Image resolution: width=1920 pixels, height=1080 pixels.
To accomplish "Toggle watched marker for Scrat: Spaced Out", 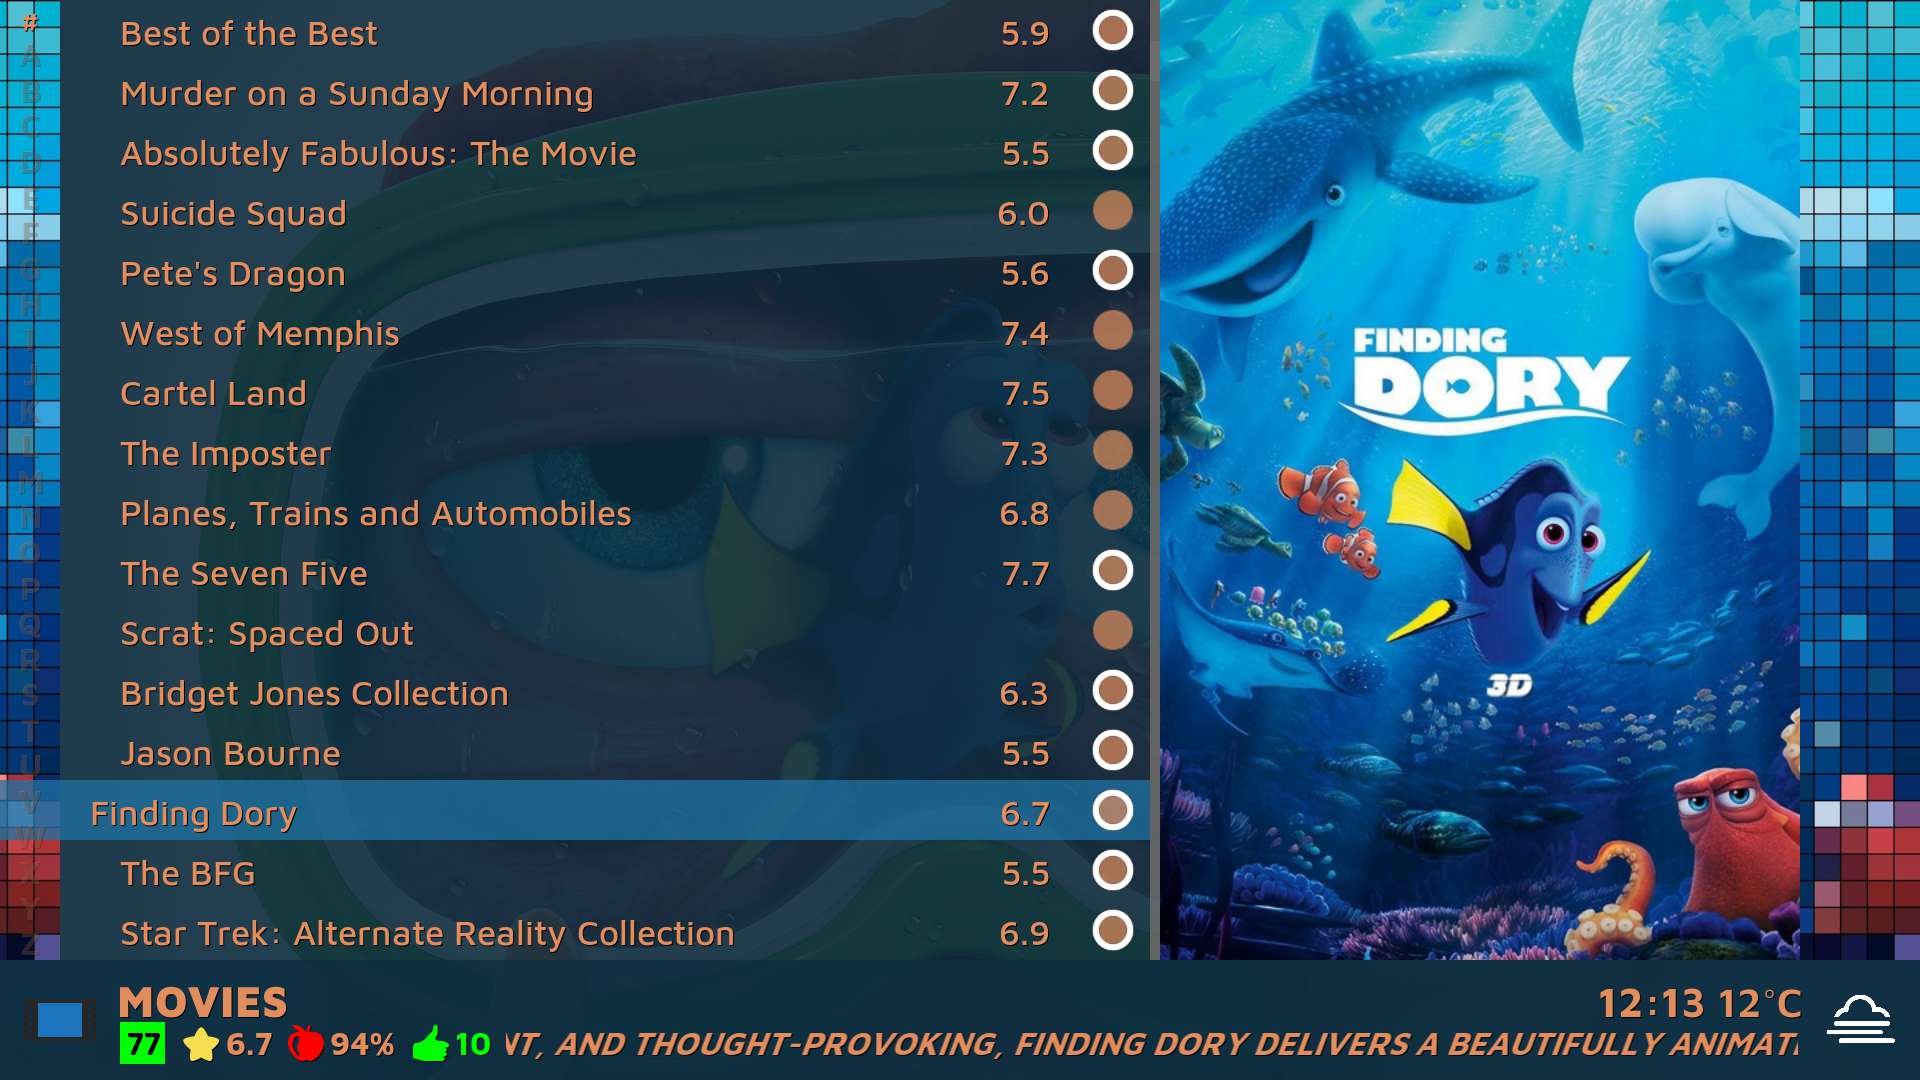I will coord(1112,631).
